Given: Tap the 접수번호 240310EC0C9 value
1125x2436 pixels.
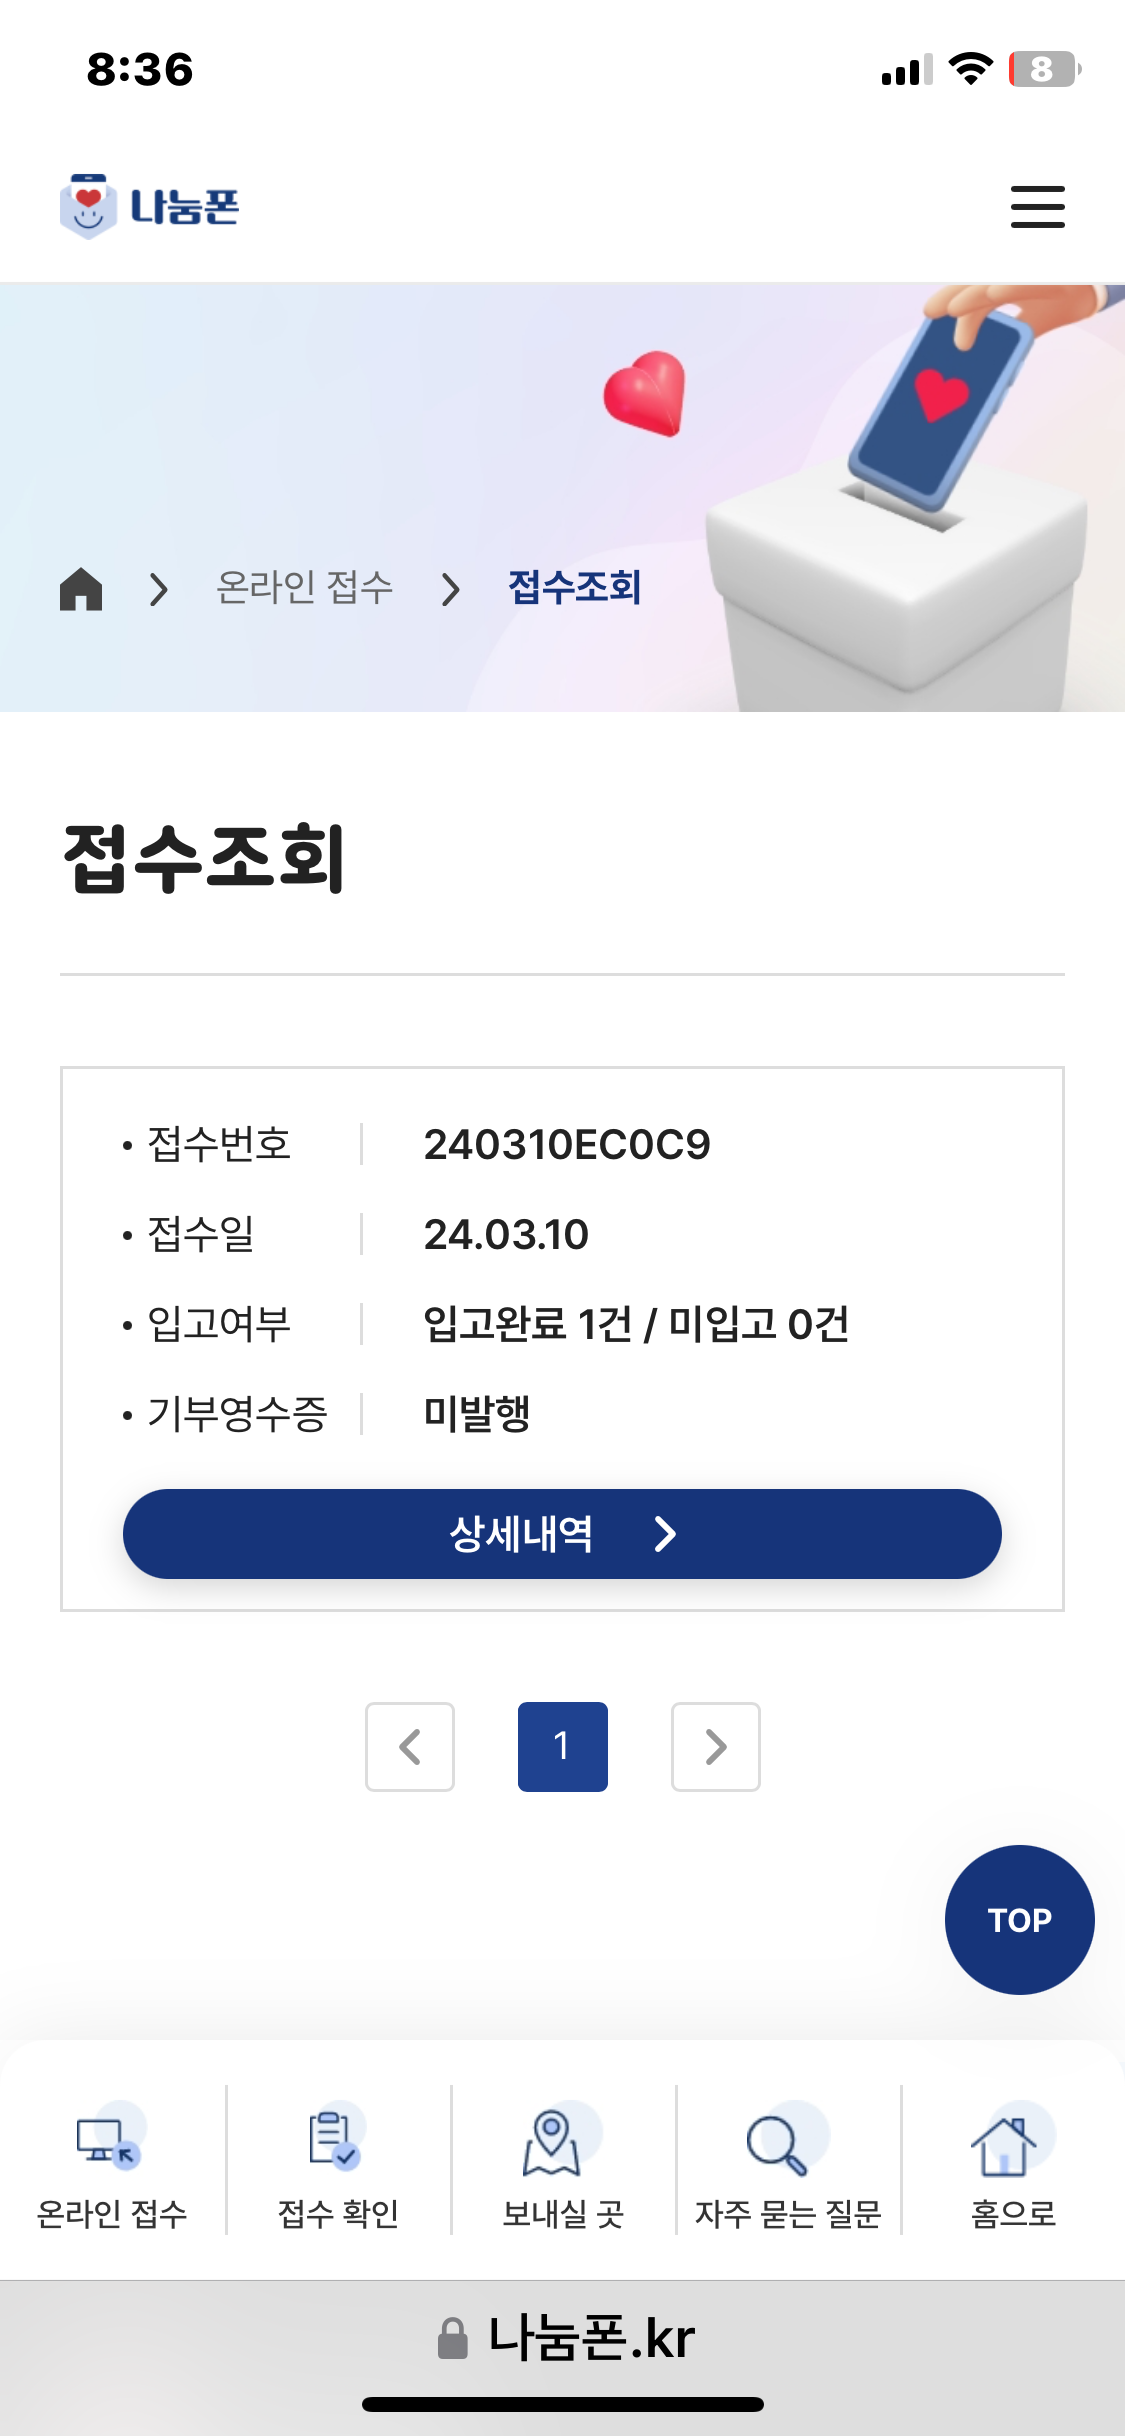Looking at the screenshot, I should pyautogui.click(x=566, y=1145).
